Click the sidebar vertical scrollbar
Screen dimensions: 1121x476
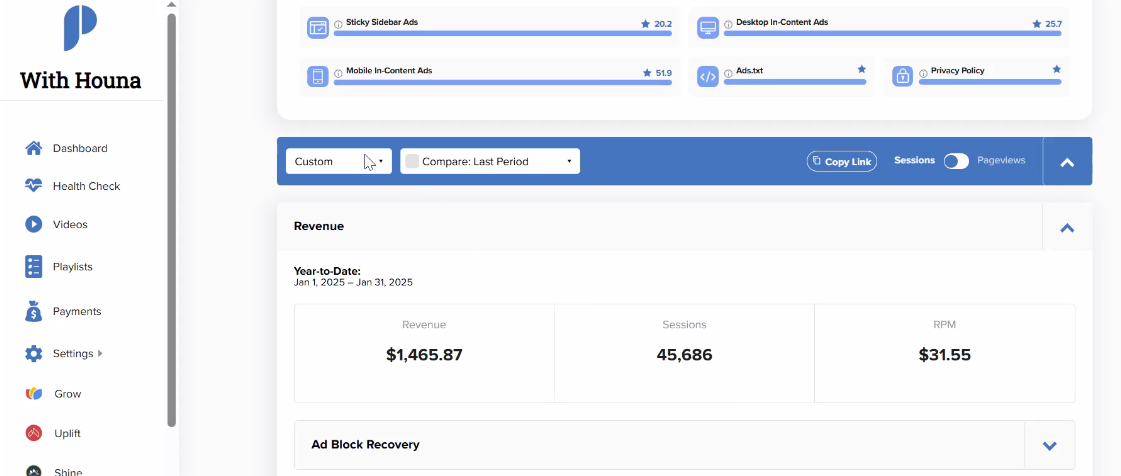click(x=172, y=219)
